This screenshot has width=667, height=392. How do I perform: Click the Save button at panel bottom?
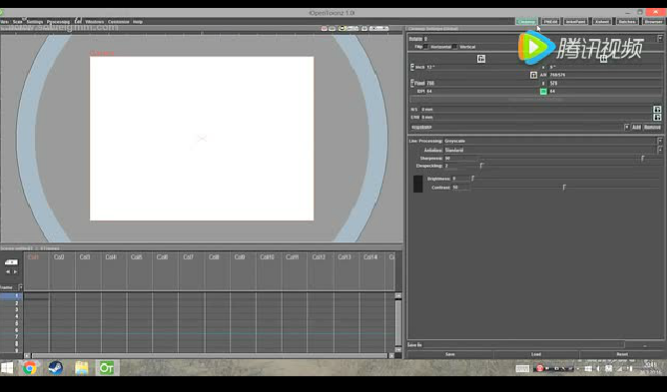450,354
